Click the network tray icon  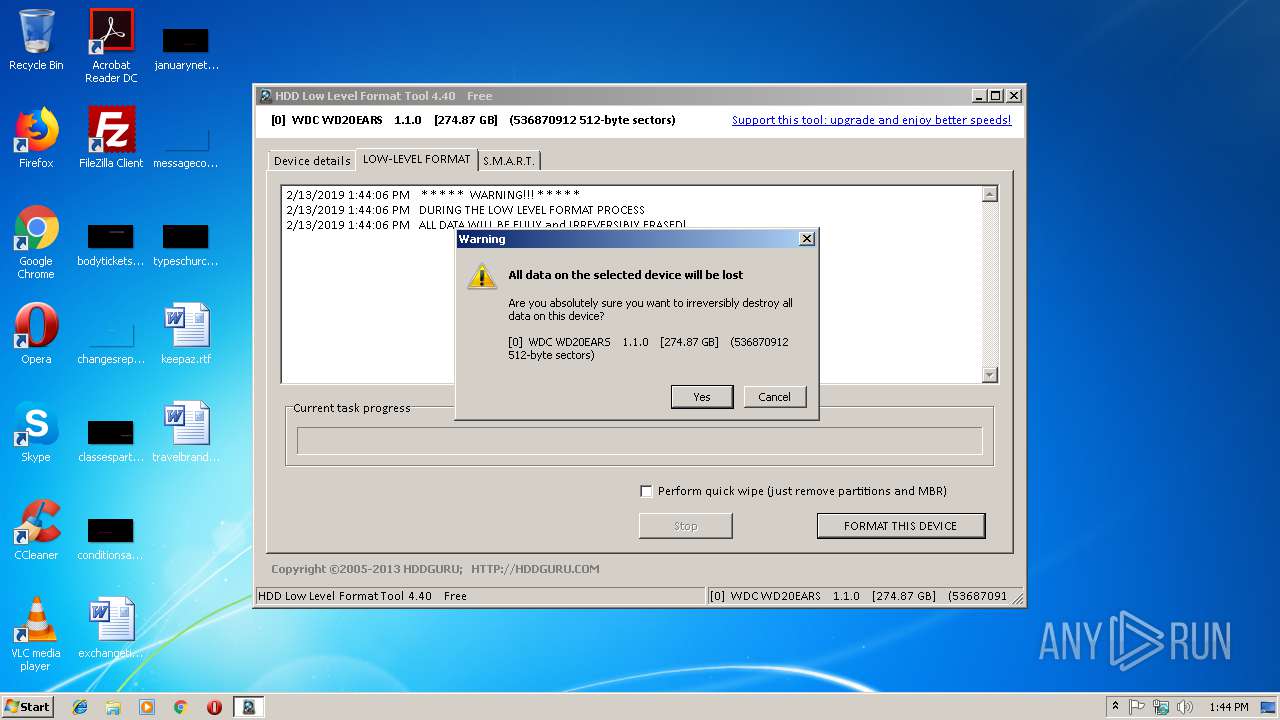coord(1162,707)
